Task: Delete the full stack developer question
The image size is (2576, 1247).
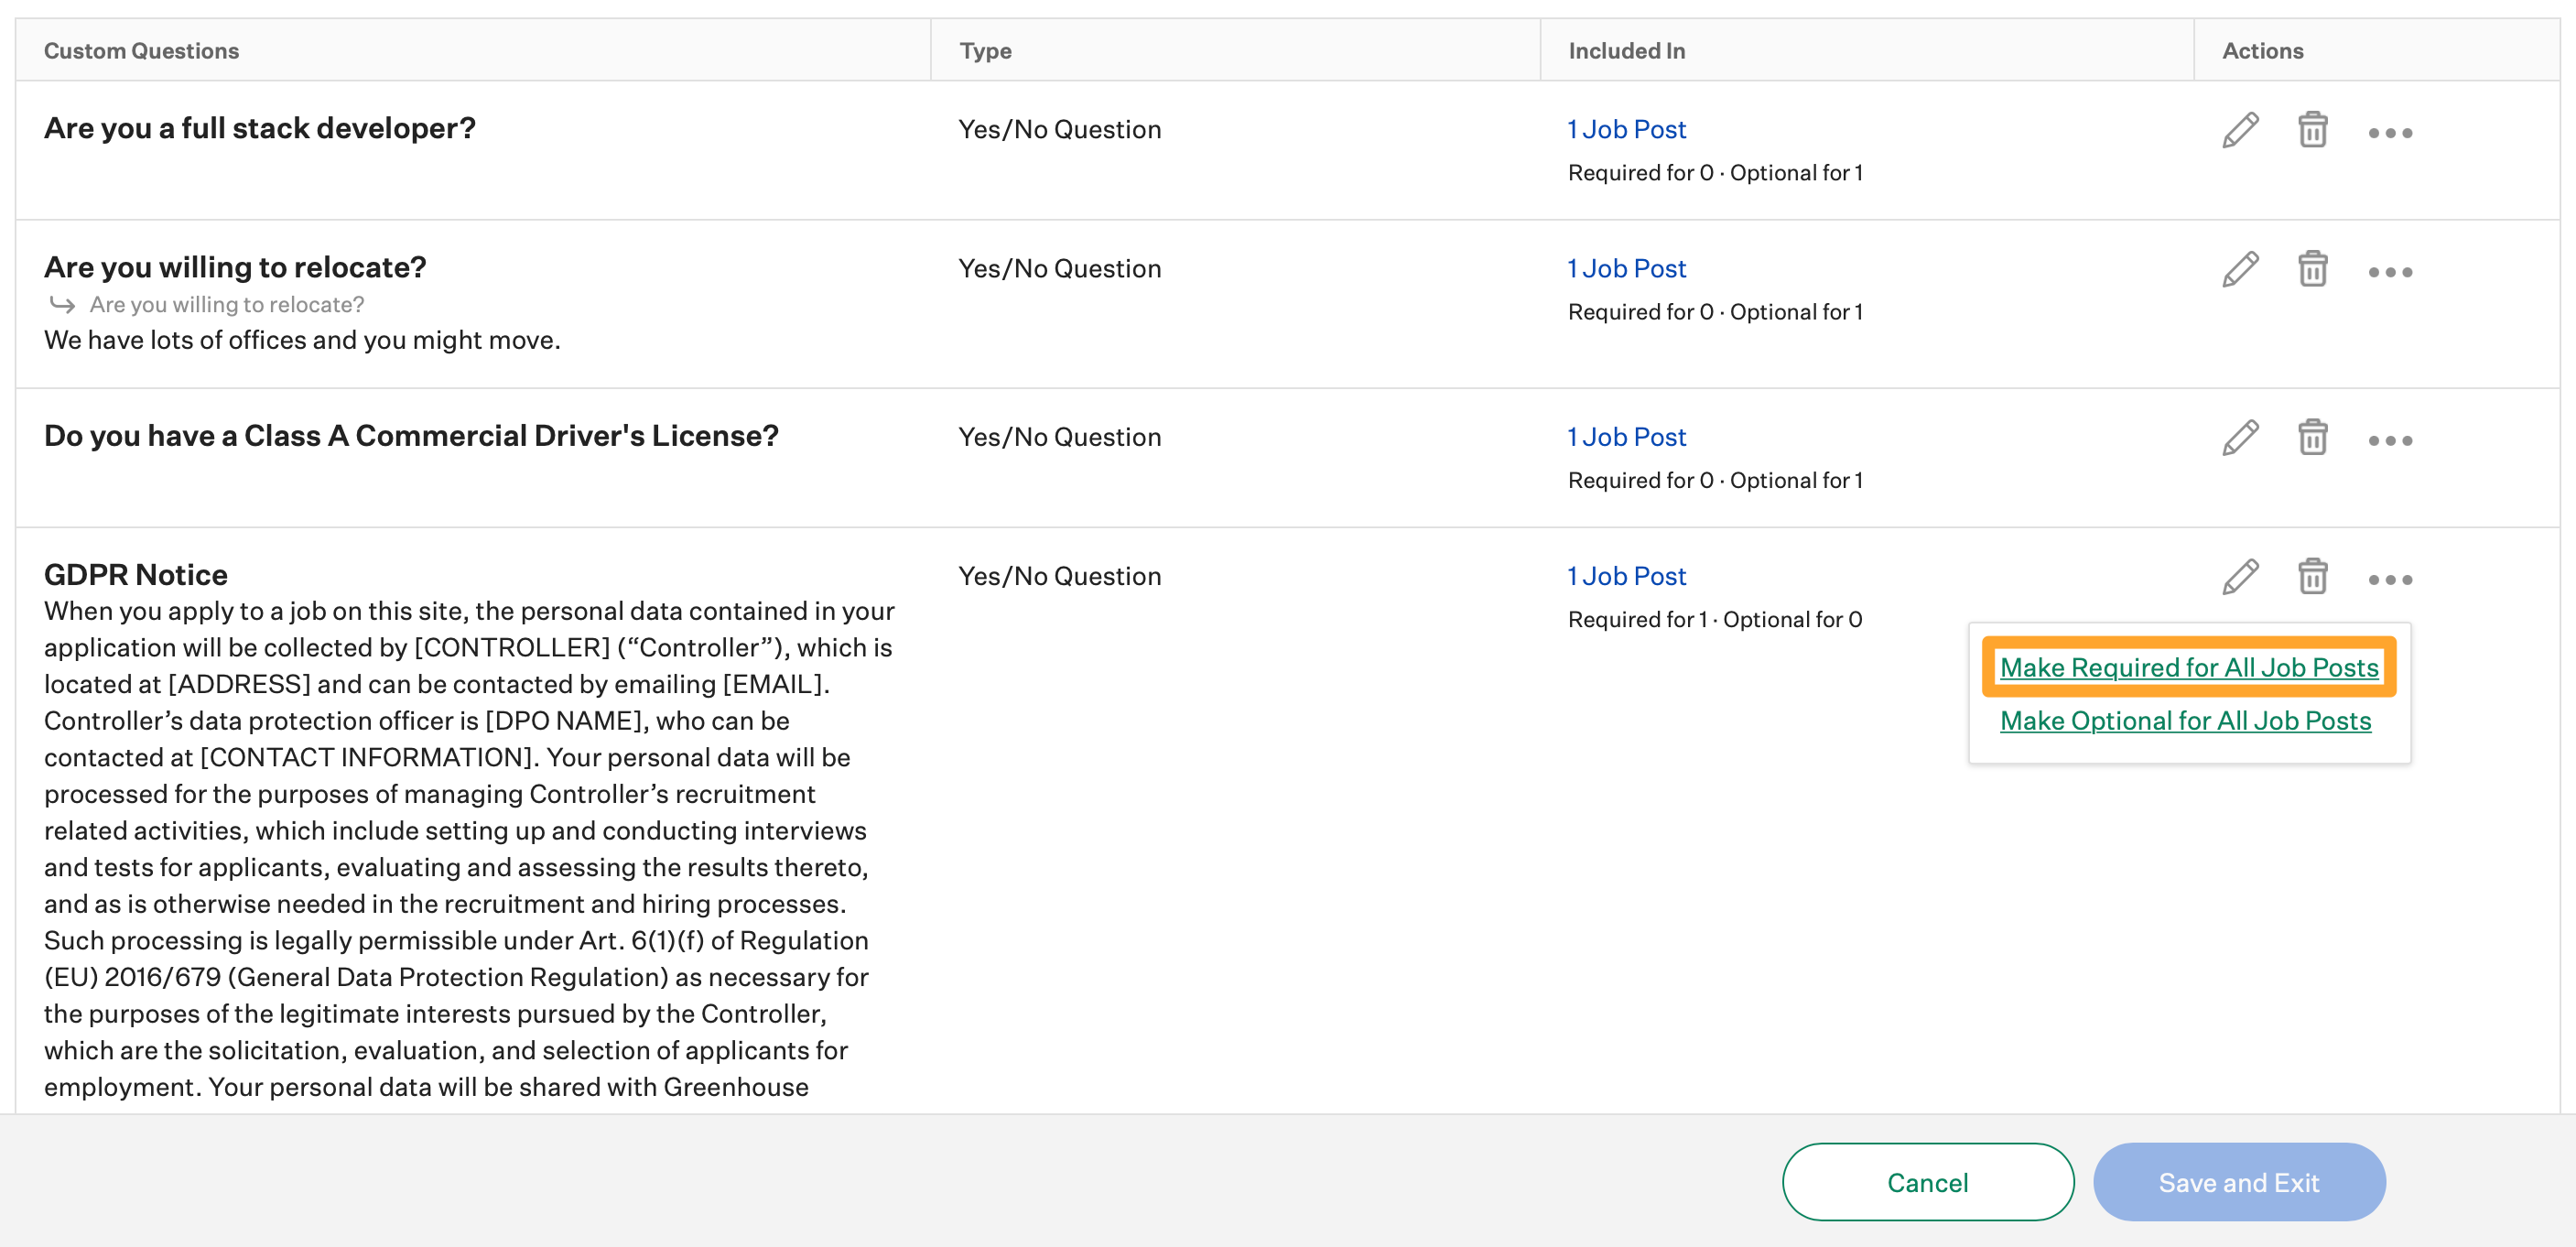Action: tap(2312, 130)
